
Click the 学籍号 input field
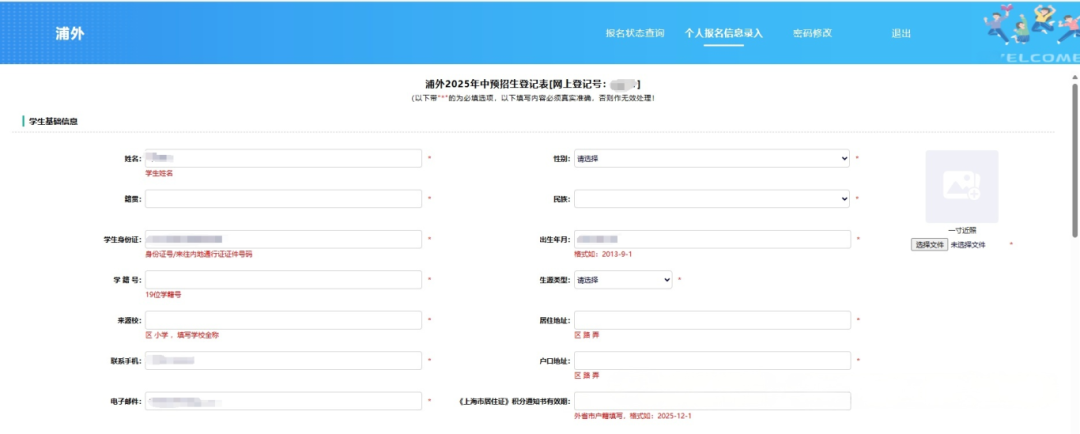(283, 280)
